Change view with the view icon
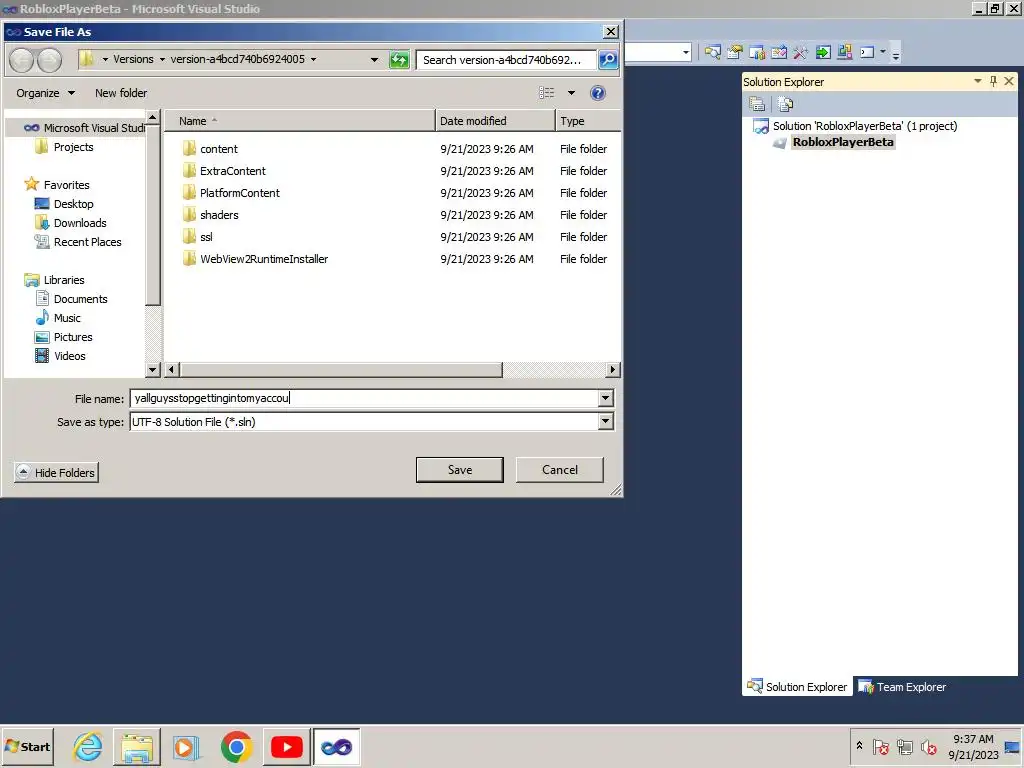 [x=547, y=93]
